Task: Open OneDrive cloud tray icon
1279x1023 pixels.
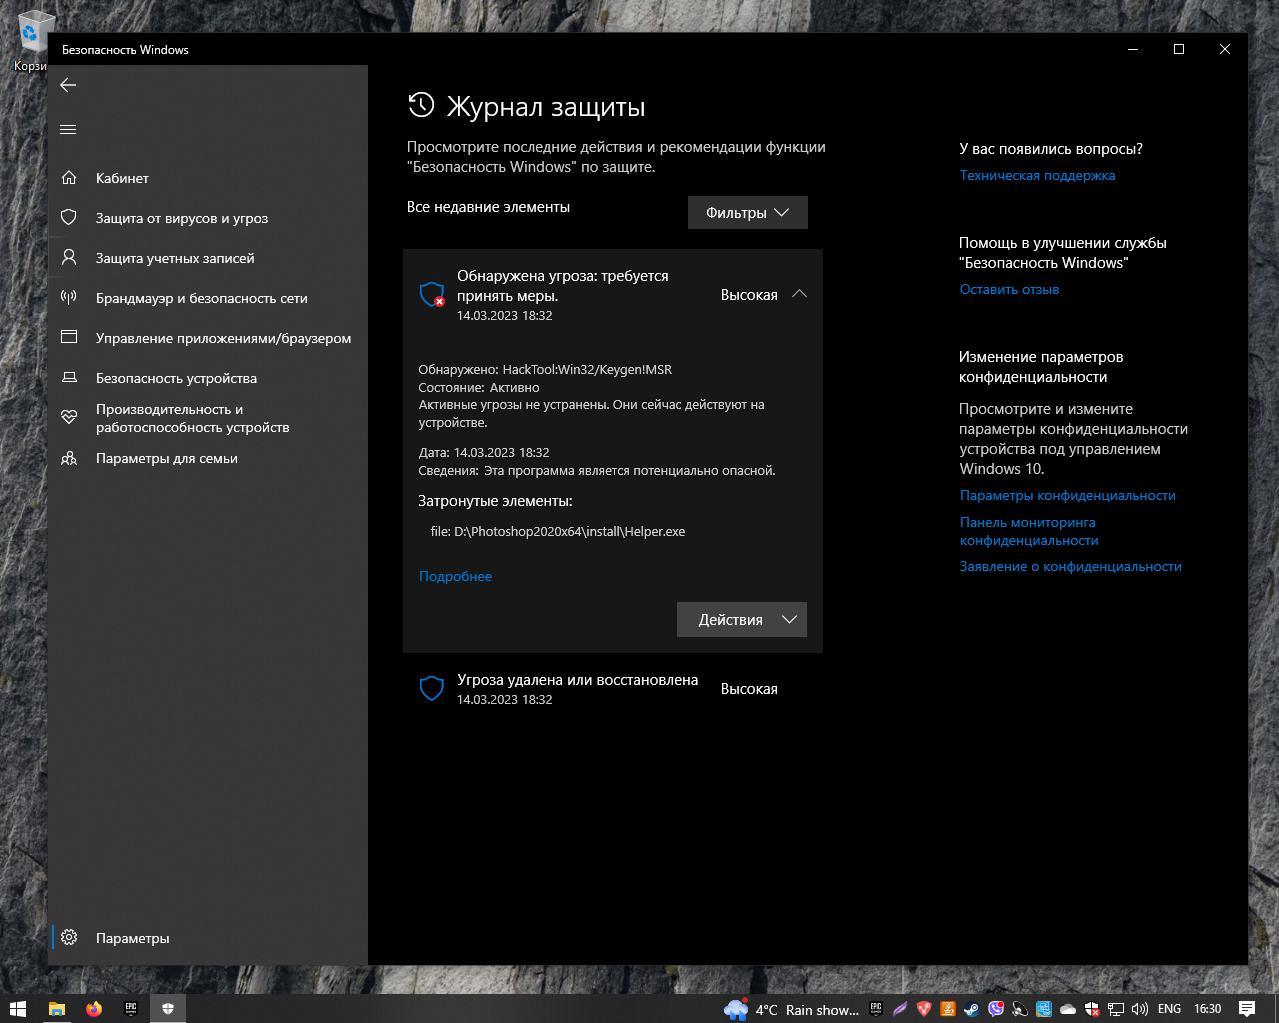Action: [x=1068, y=1009]
